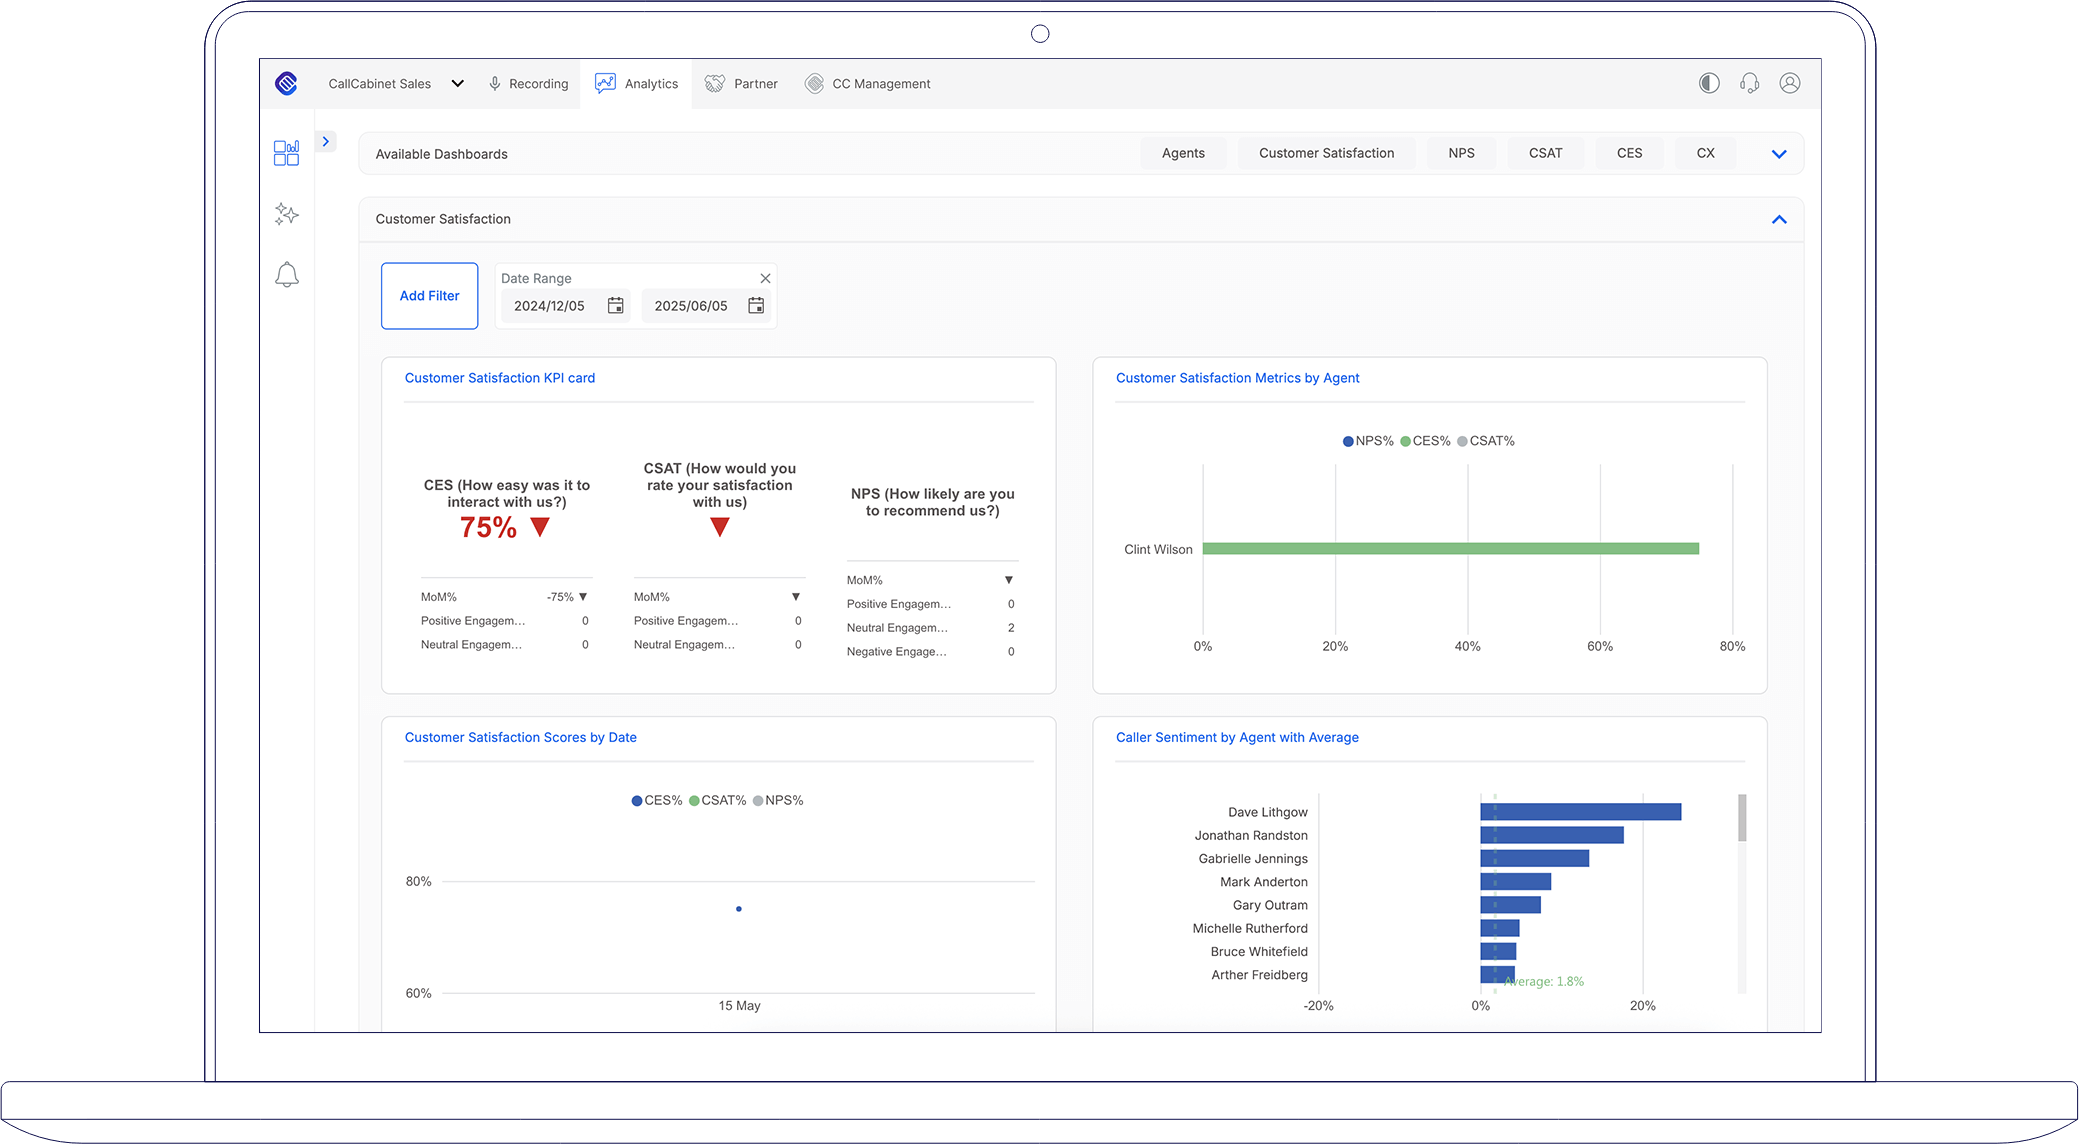Open the AI sparkles sidebar icon
The height and width of the screenshot is (1145, 2079).
click(x=286, y=214)
